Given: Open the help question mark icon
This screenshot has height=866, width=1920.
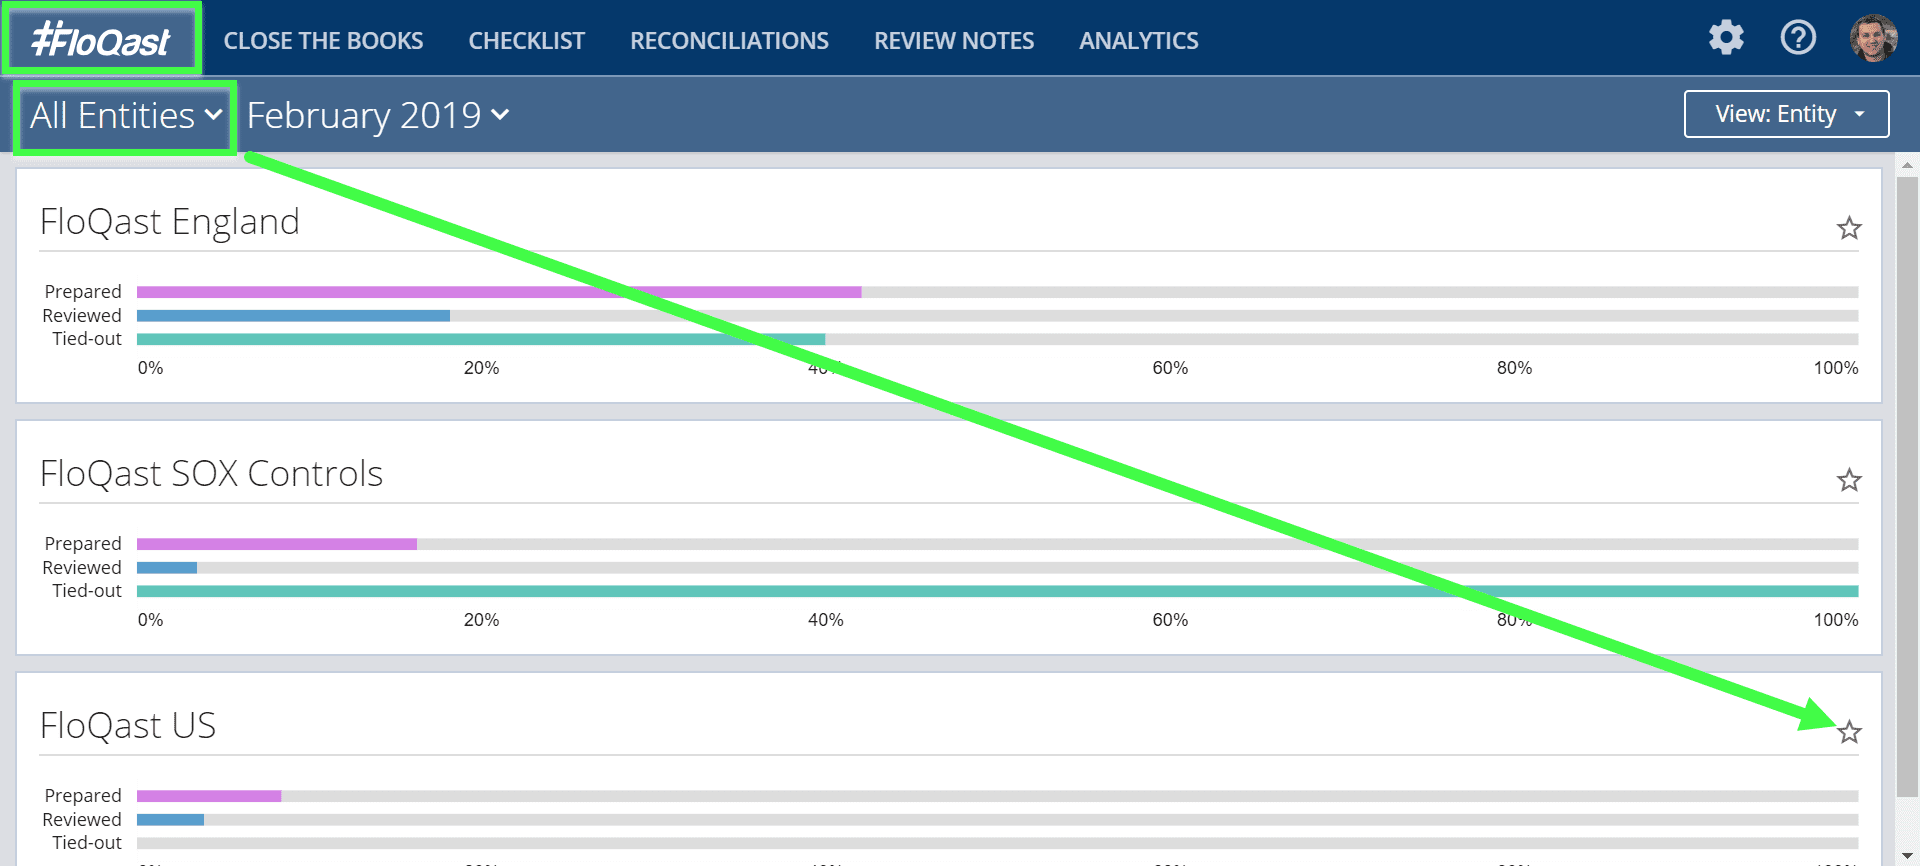Looking at the screenshot, I should coord(1798,38).
